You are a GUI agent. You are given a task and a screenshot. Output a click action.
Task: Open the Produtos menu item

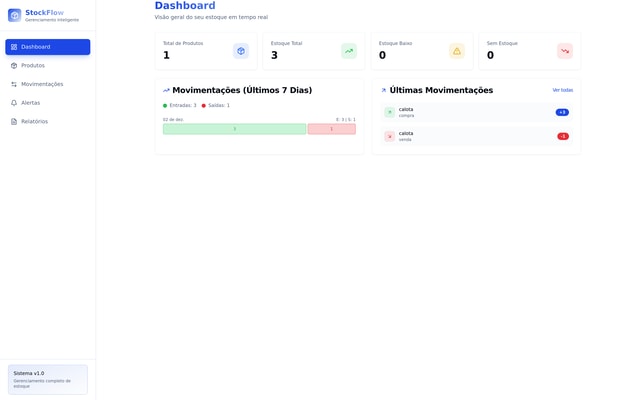coord(48,65)
